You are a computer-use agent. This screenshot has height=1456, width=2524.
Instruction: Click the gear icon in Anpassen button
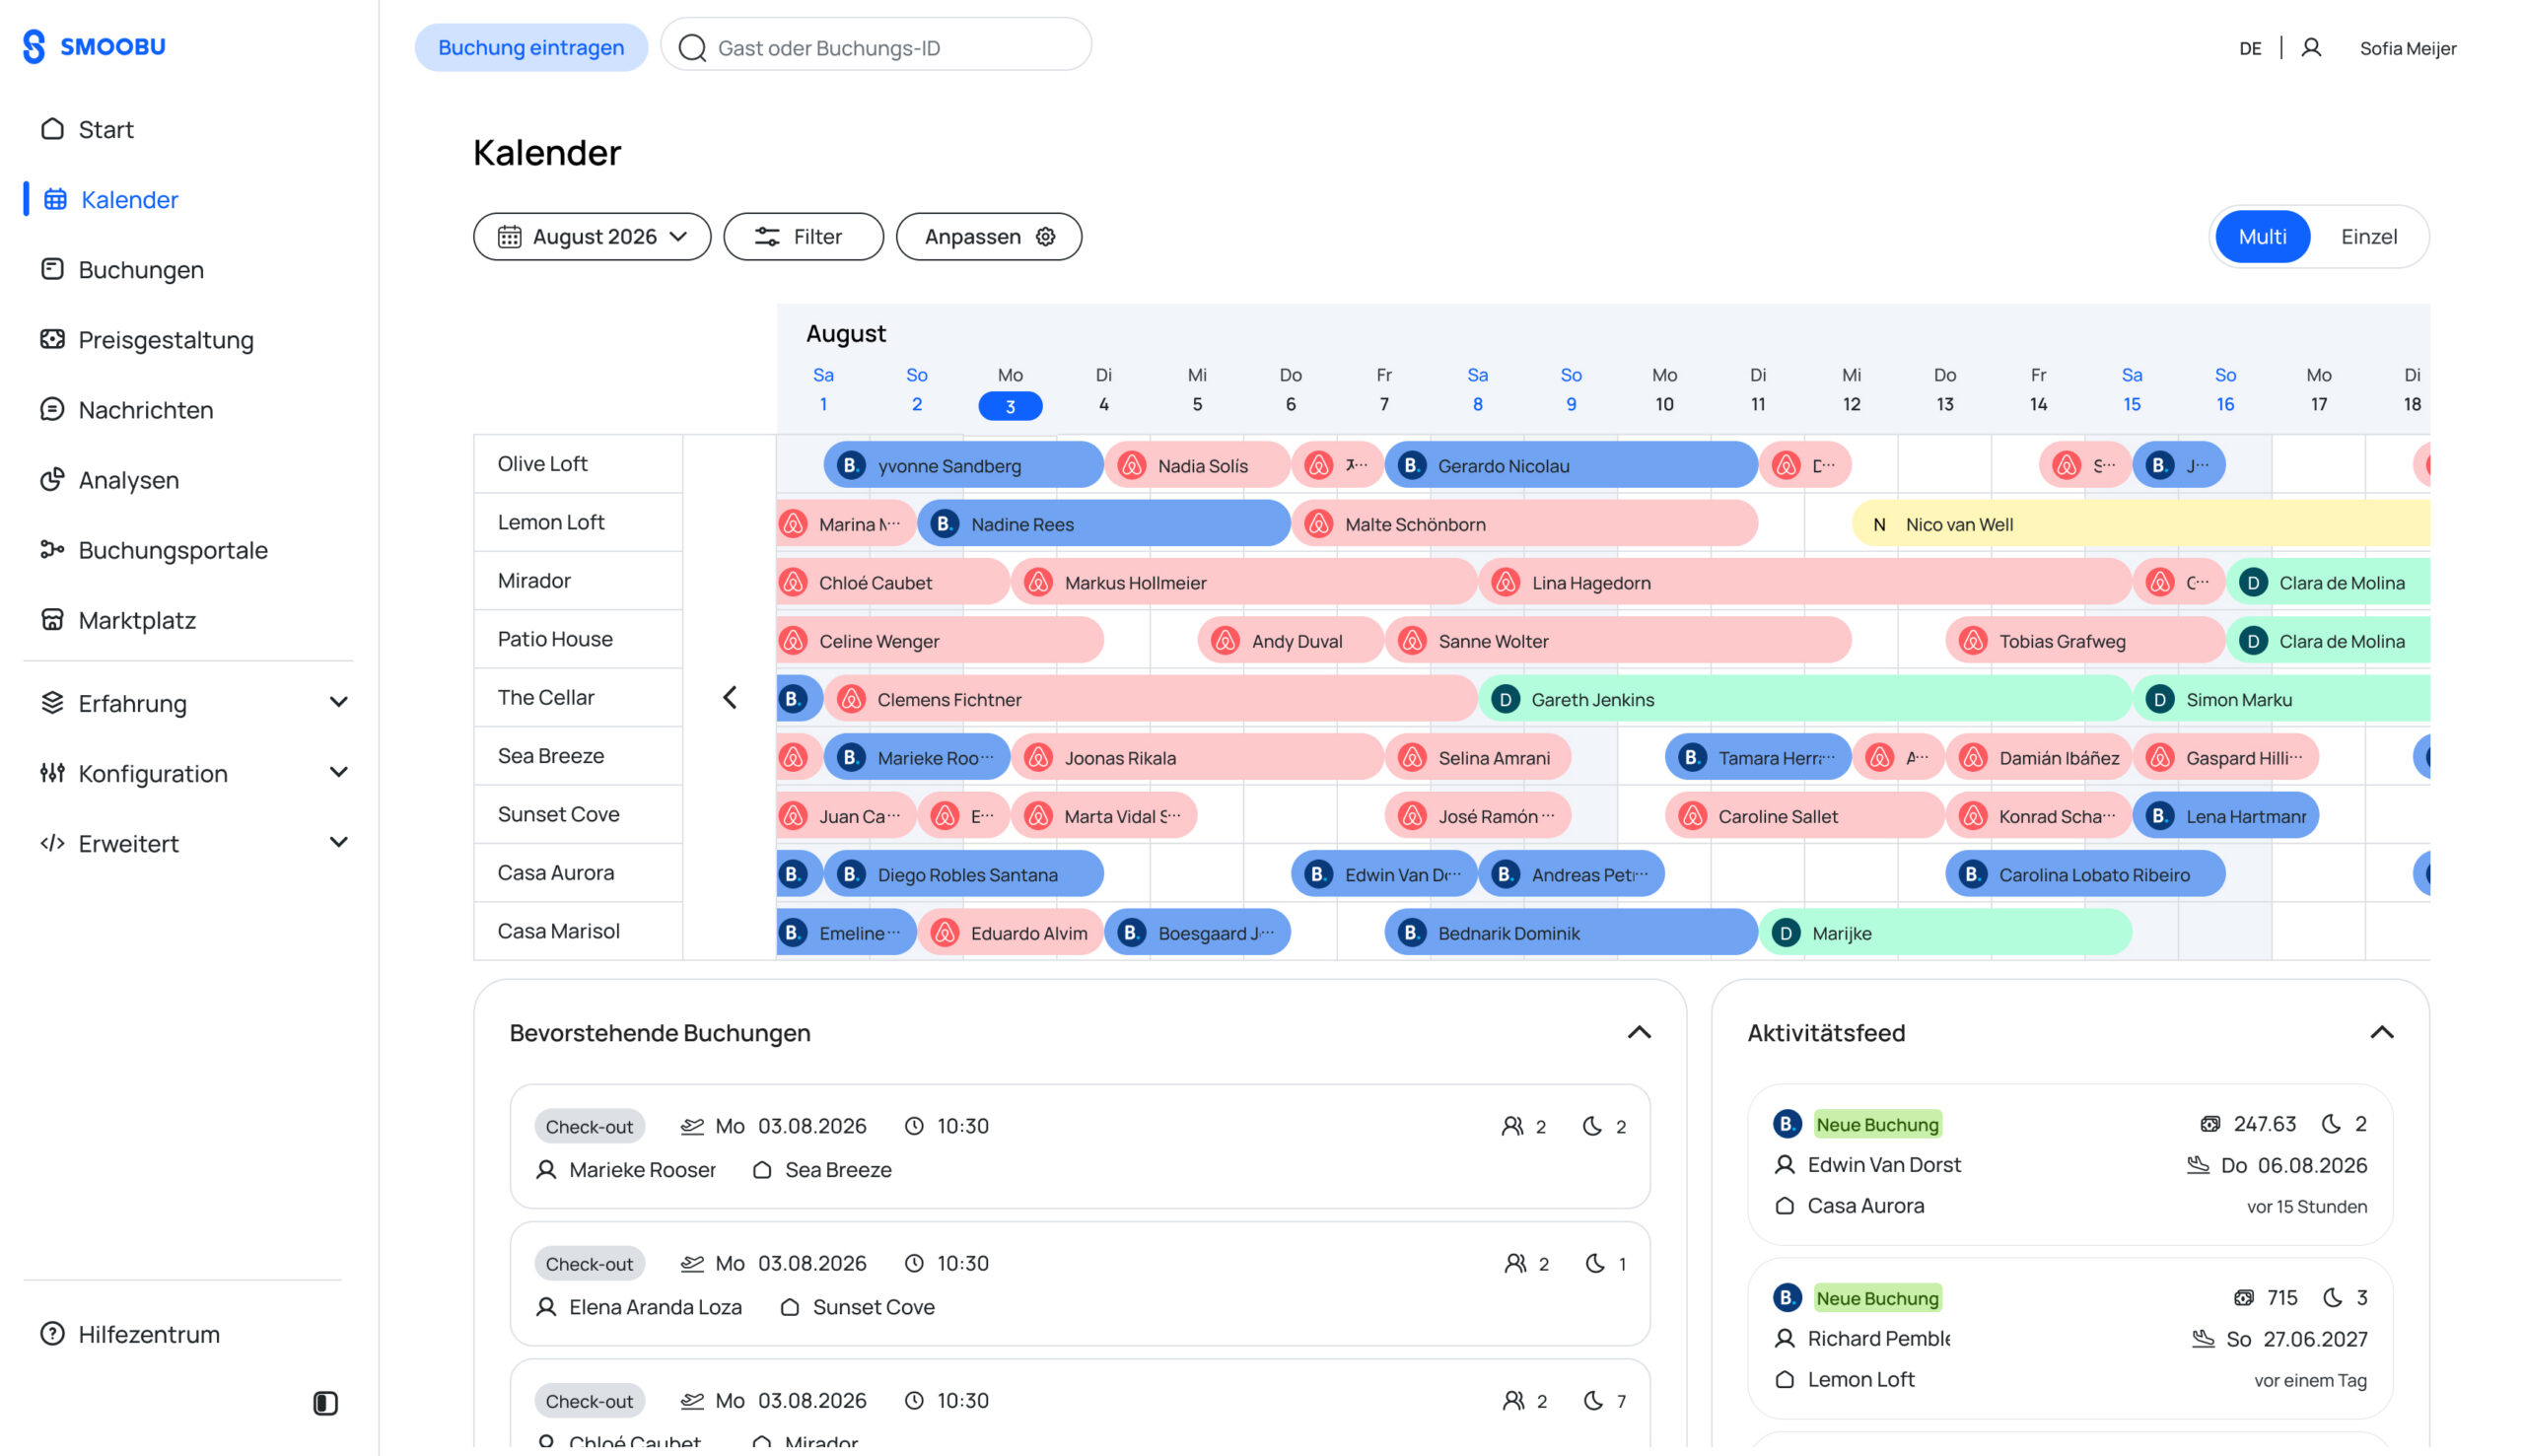(1046, 237)
